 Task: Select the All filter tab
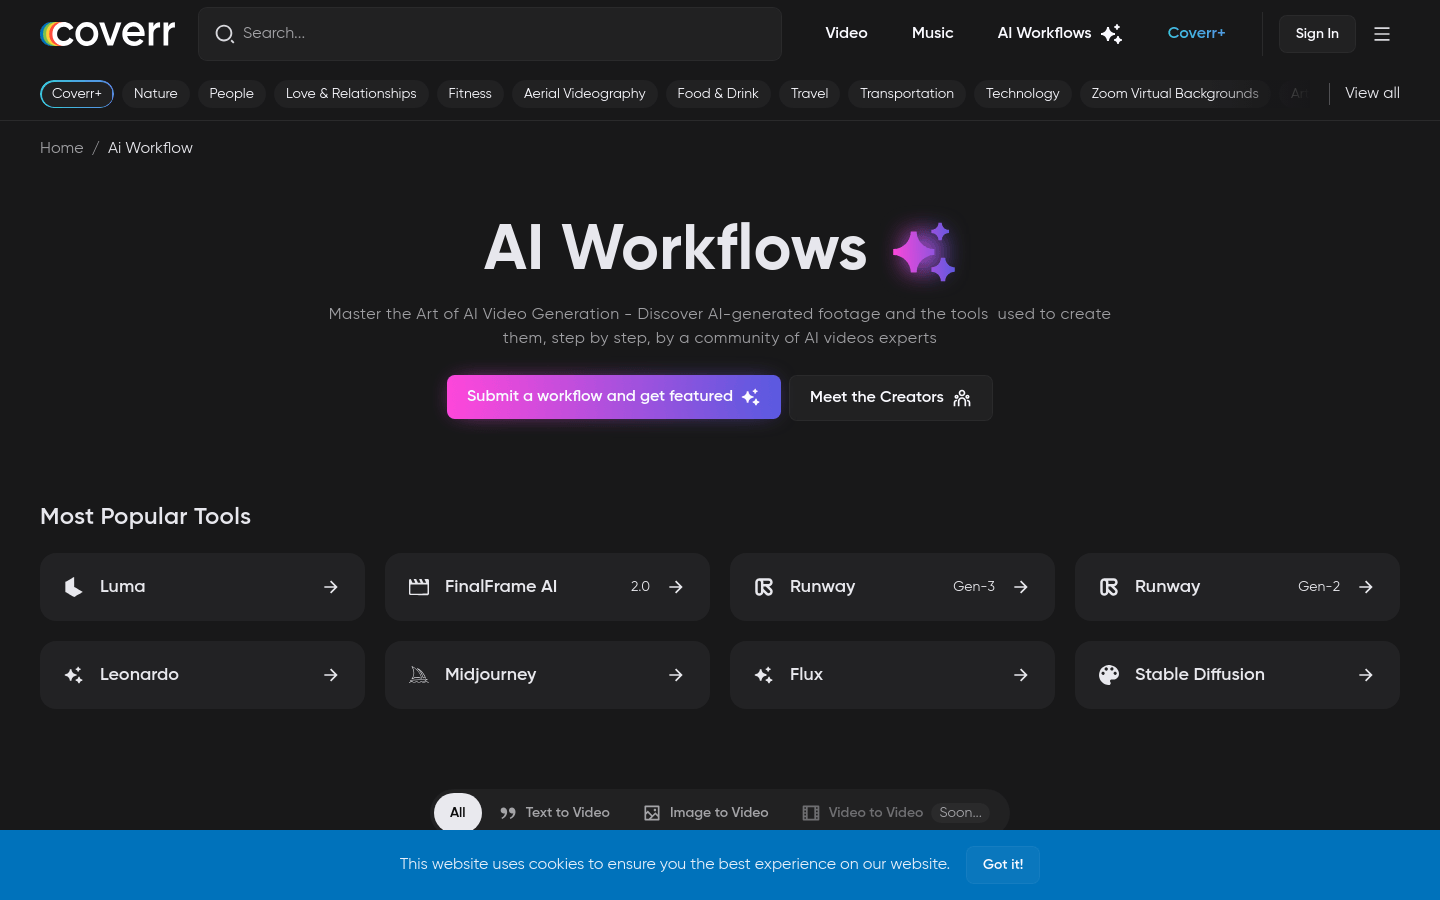458,812
